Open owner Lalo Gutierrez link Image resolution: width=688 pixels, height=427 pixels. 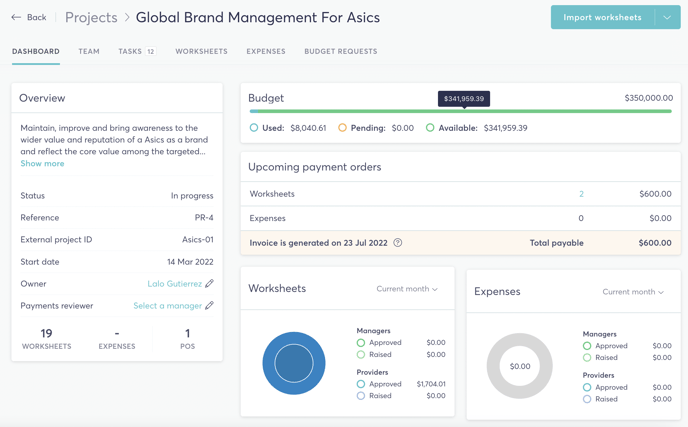175,283
